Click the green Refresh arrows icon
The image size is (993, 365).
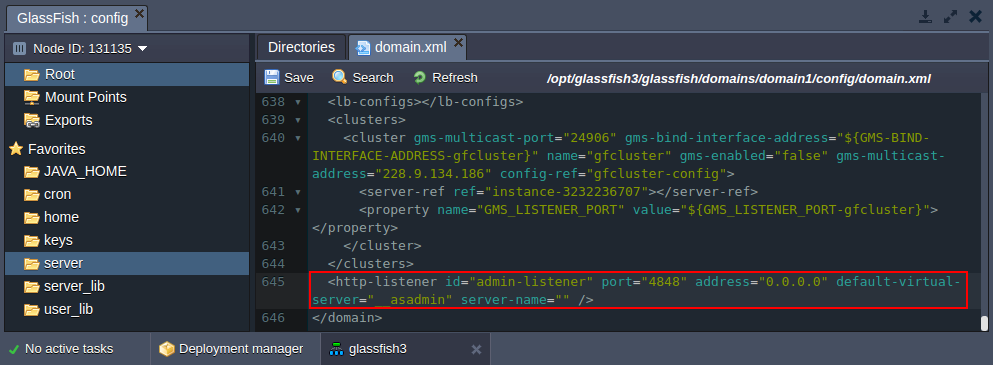(x=419, y=77)
